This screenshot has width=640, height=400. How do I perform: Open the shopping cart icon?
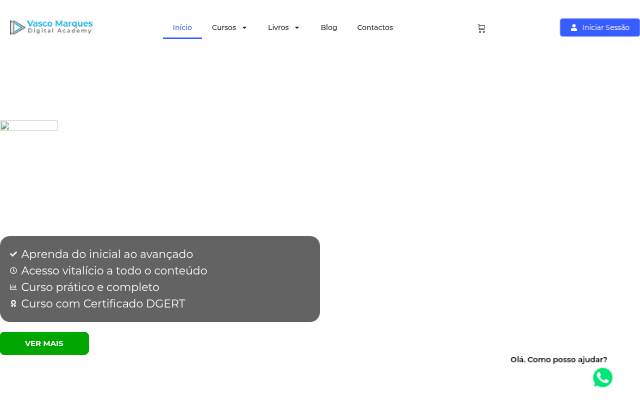click(x=482, y=28)
